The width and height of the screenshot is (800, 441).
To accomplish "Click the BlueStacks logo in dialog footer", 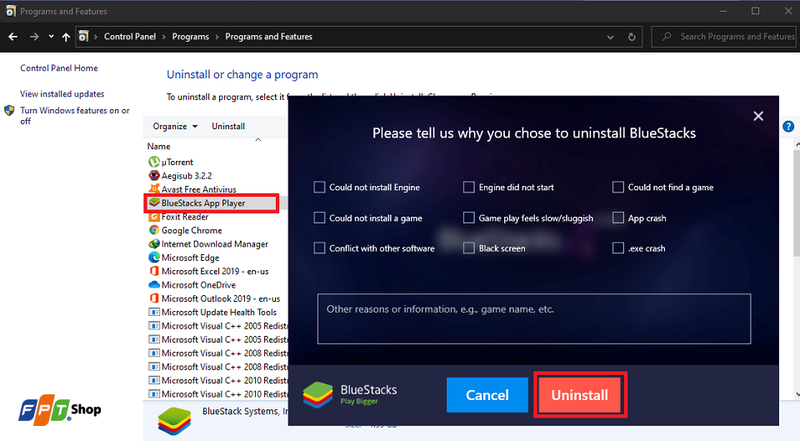I will click(317, 395).
